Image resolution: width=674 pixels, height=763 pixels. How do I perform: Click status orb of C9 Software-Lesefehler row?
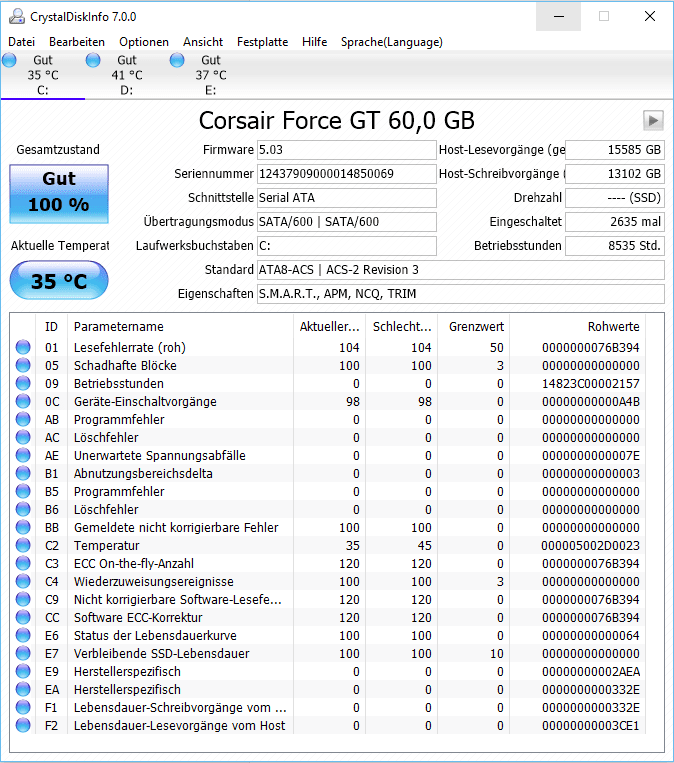coord(23,600)
